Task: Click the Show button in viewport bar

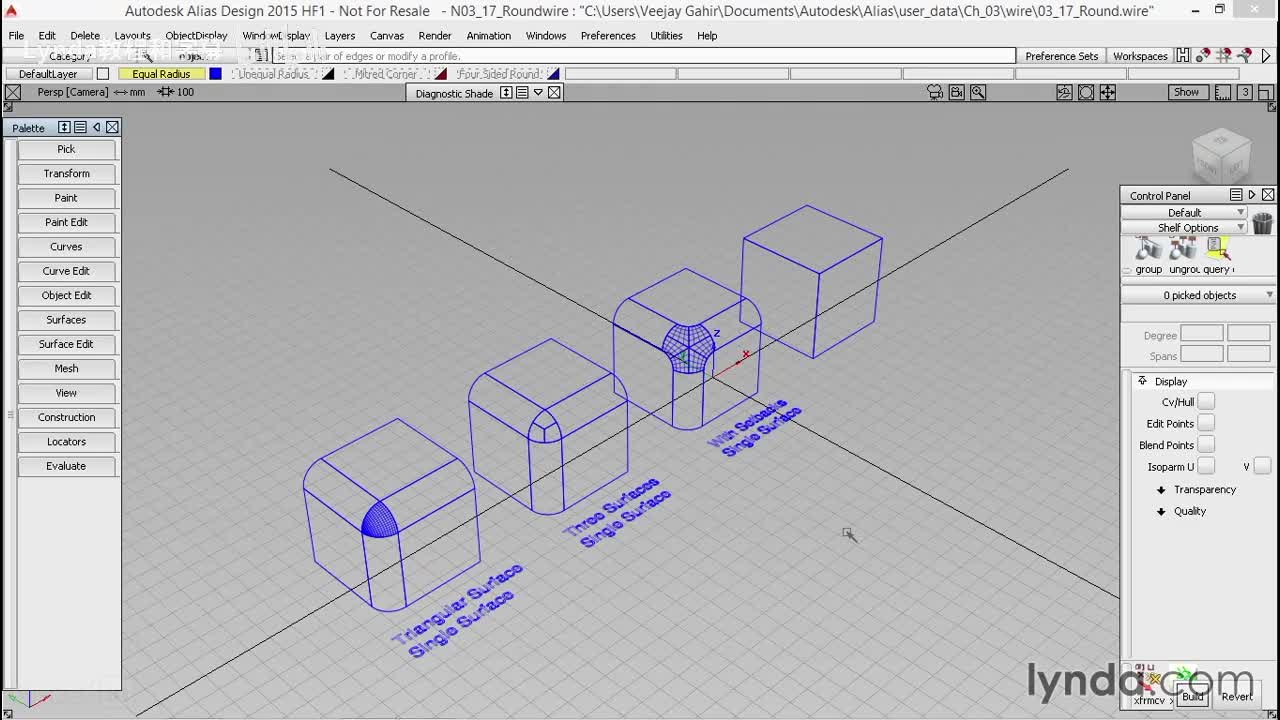Action: tap(1186, 92)
